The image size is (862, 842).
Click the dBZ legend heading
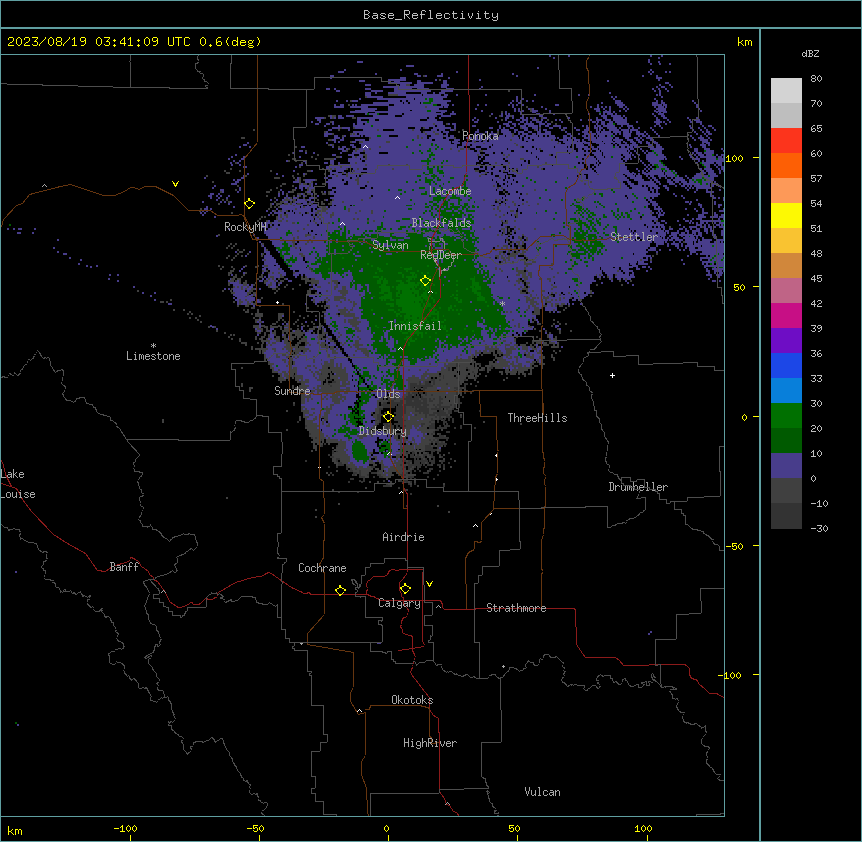(x=810, y=54)
